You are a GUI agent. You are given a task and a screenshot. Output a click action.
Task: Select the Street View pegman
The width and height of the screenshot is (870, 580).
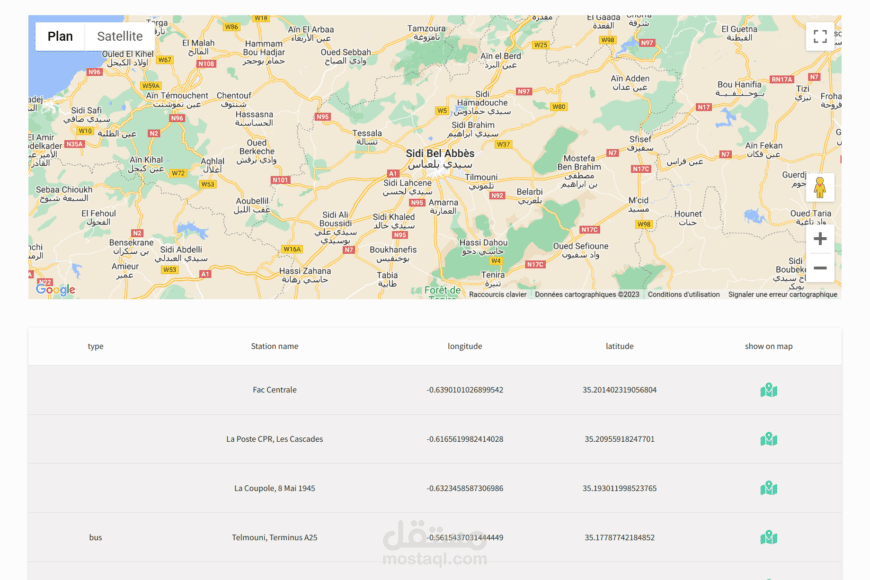click(820, 187)
